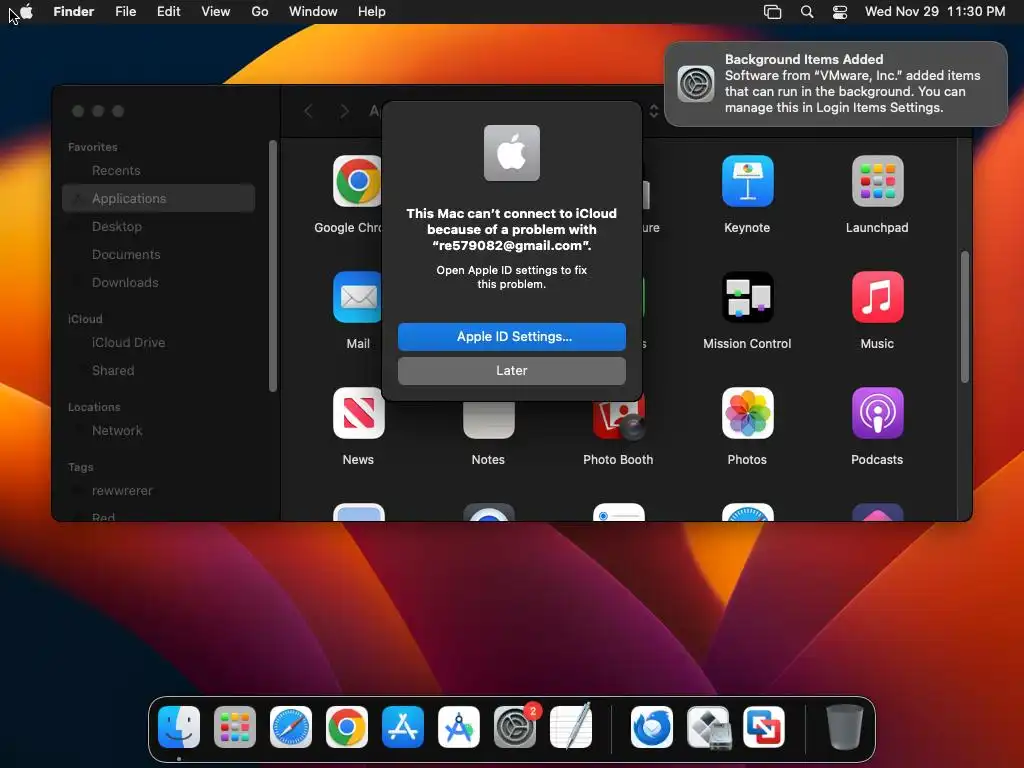
Task: Open the Launchpad app in Finder
Action: click(877, 181)
